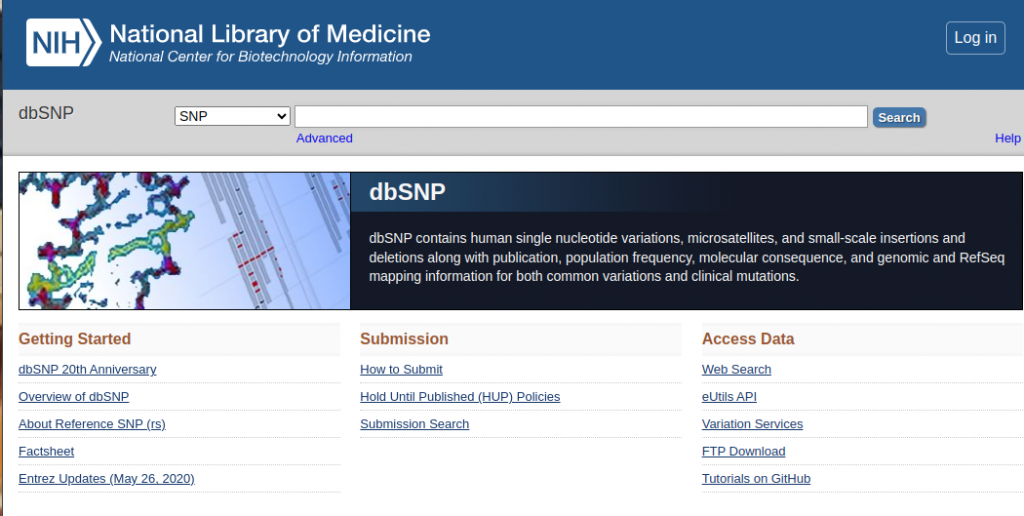The height and width of the screenshot is (516, 1024).
Task: Open National Library of Medicine homepage title
Action: pyautogui.click(x=270, y=33)
